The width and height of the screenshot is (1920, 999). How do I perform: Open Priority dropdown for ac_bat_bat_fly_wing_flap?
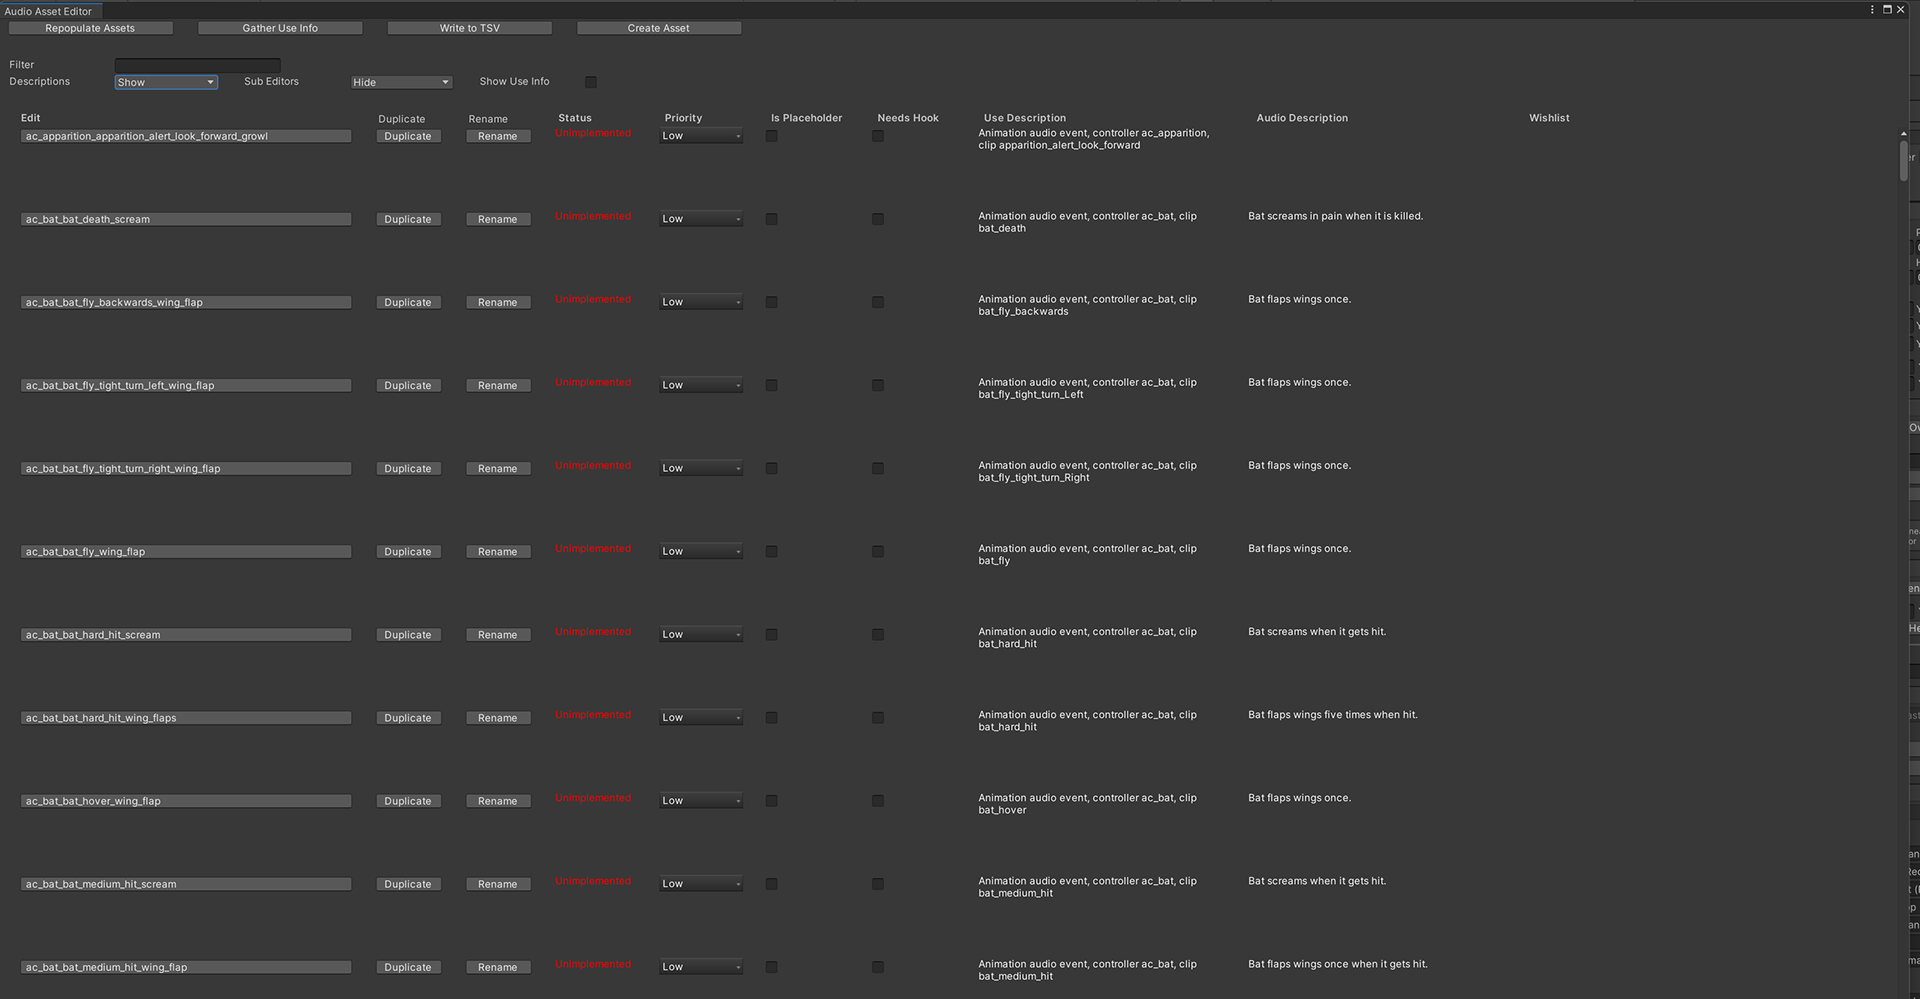pos(701,551)
